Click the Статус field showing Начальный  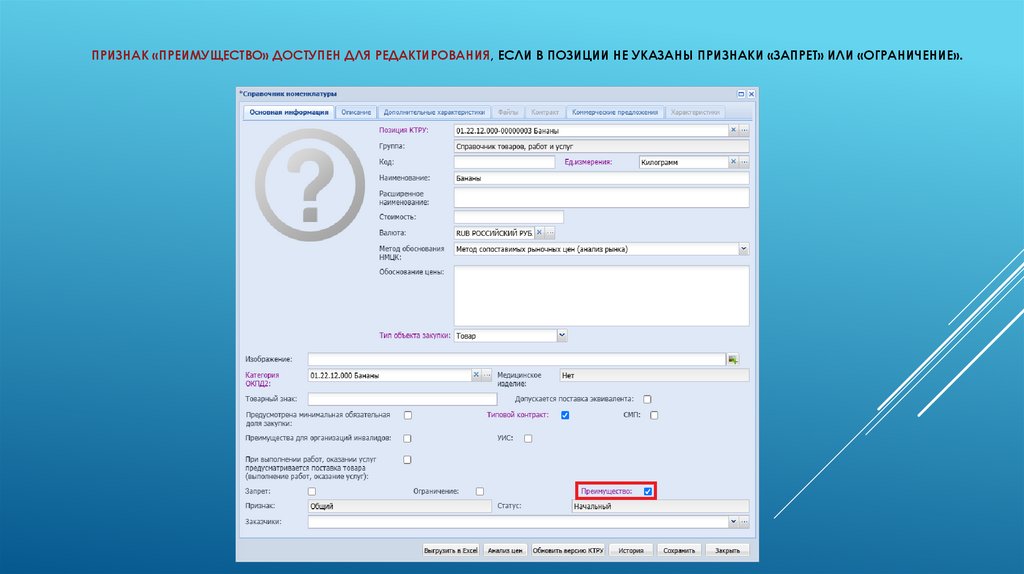click(660, 506)
